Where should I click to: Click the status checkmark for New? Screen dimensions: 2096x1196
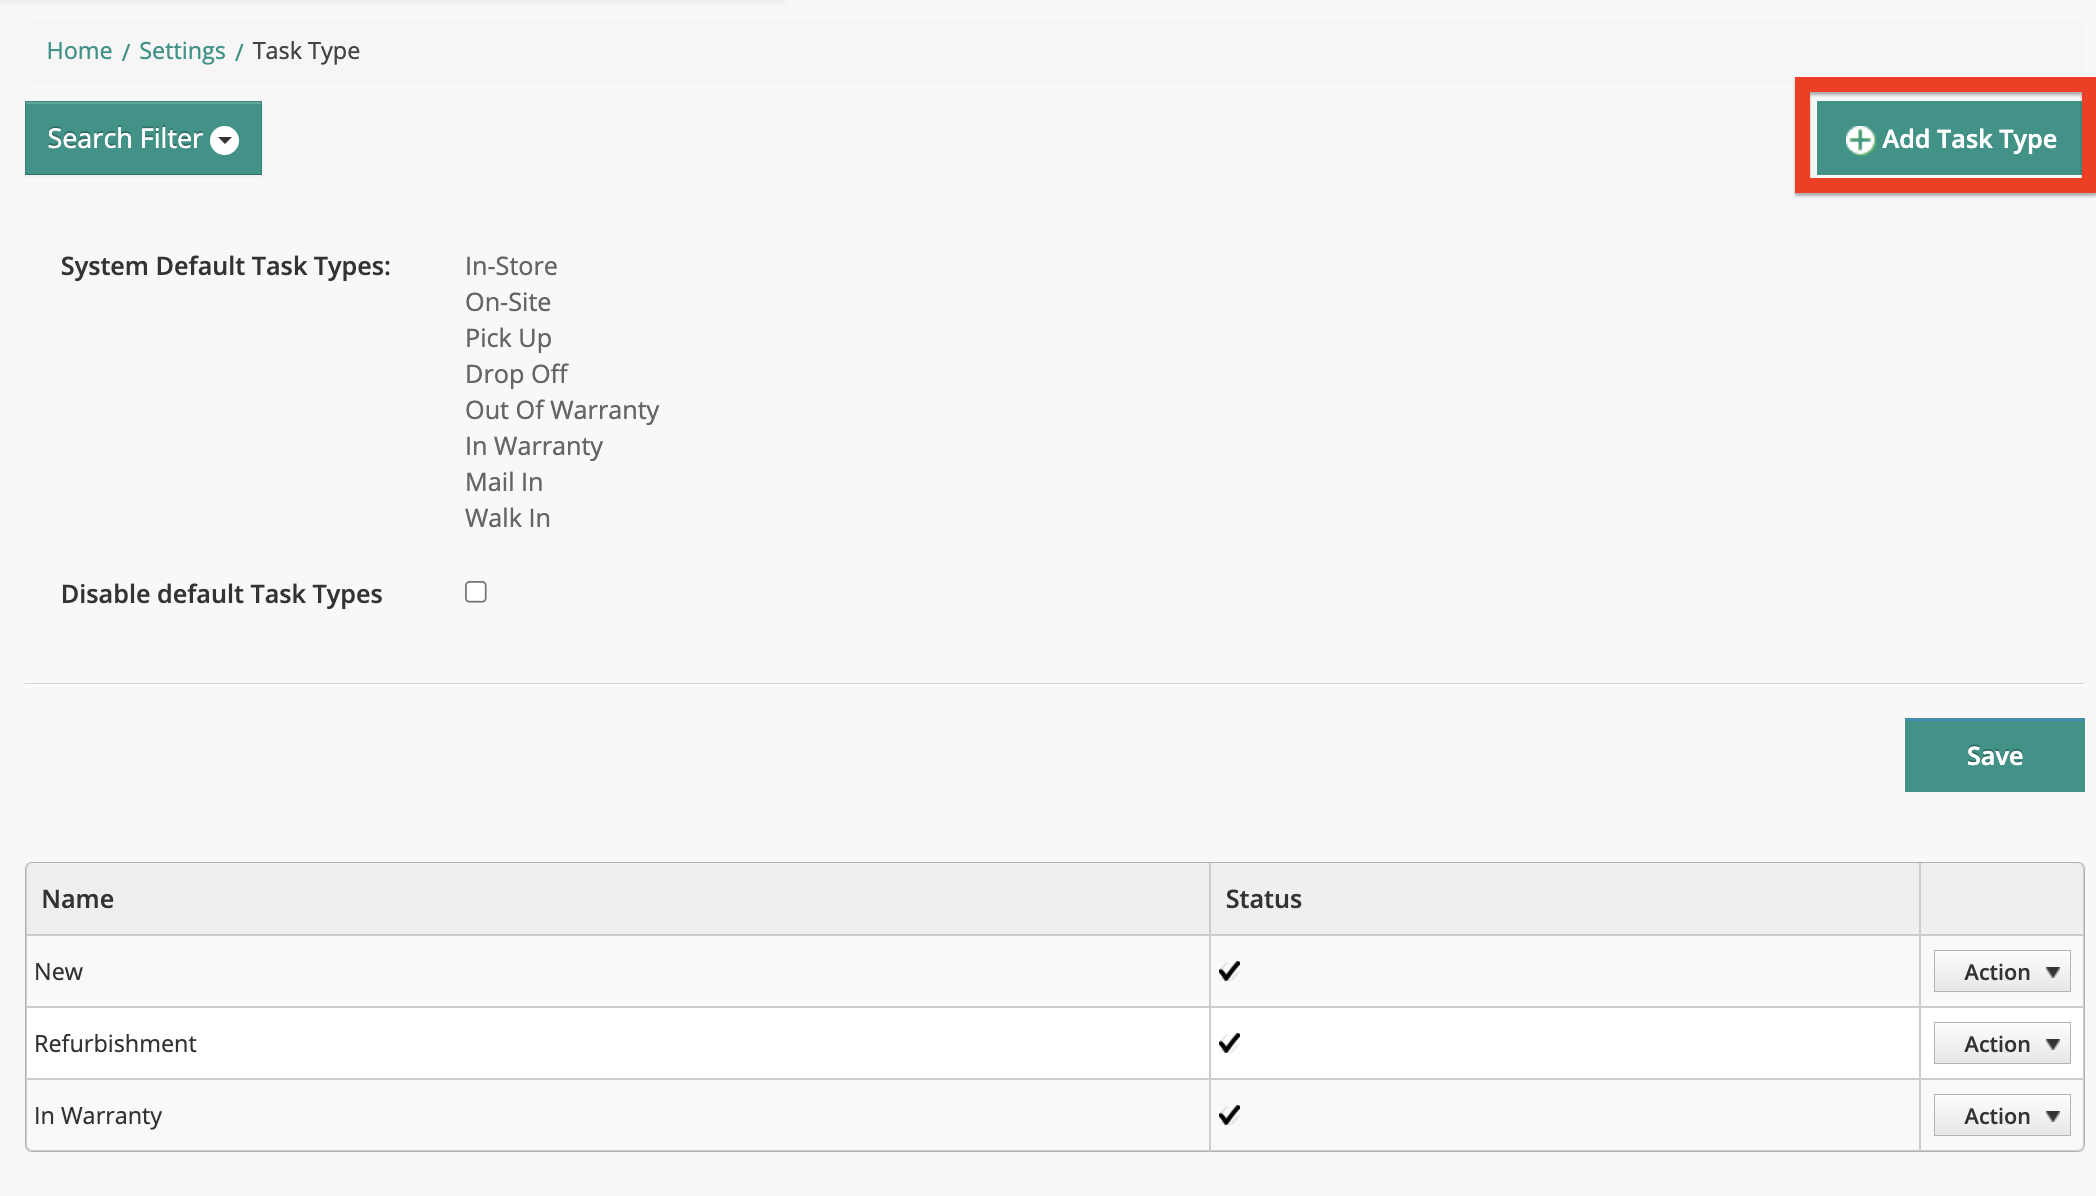[x=1230, y=971]
